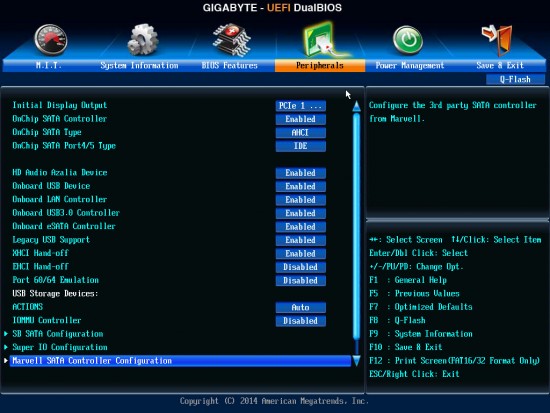
Task: Select the BIOS Features chip icon
Action: pos(232,40)
